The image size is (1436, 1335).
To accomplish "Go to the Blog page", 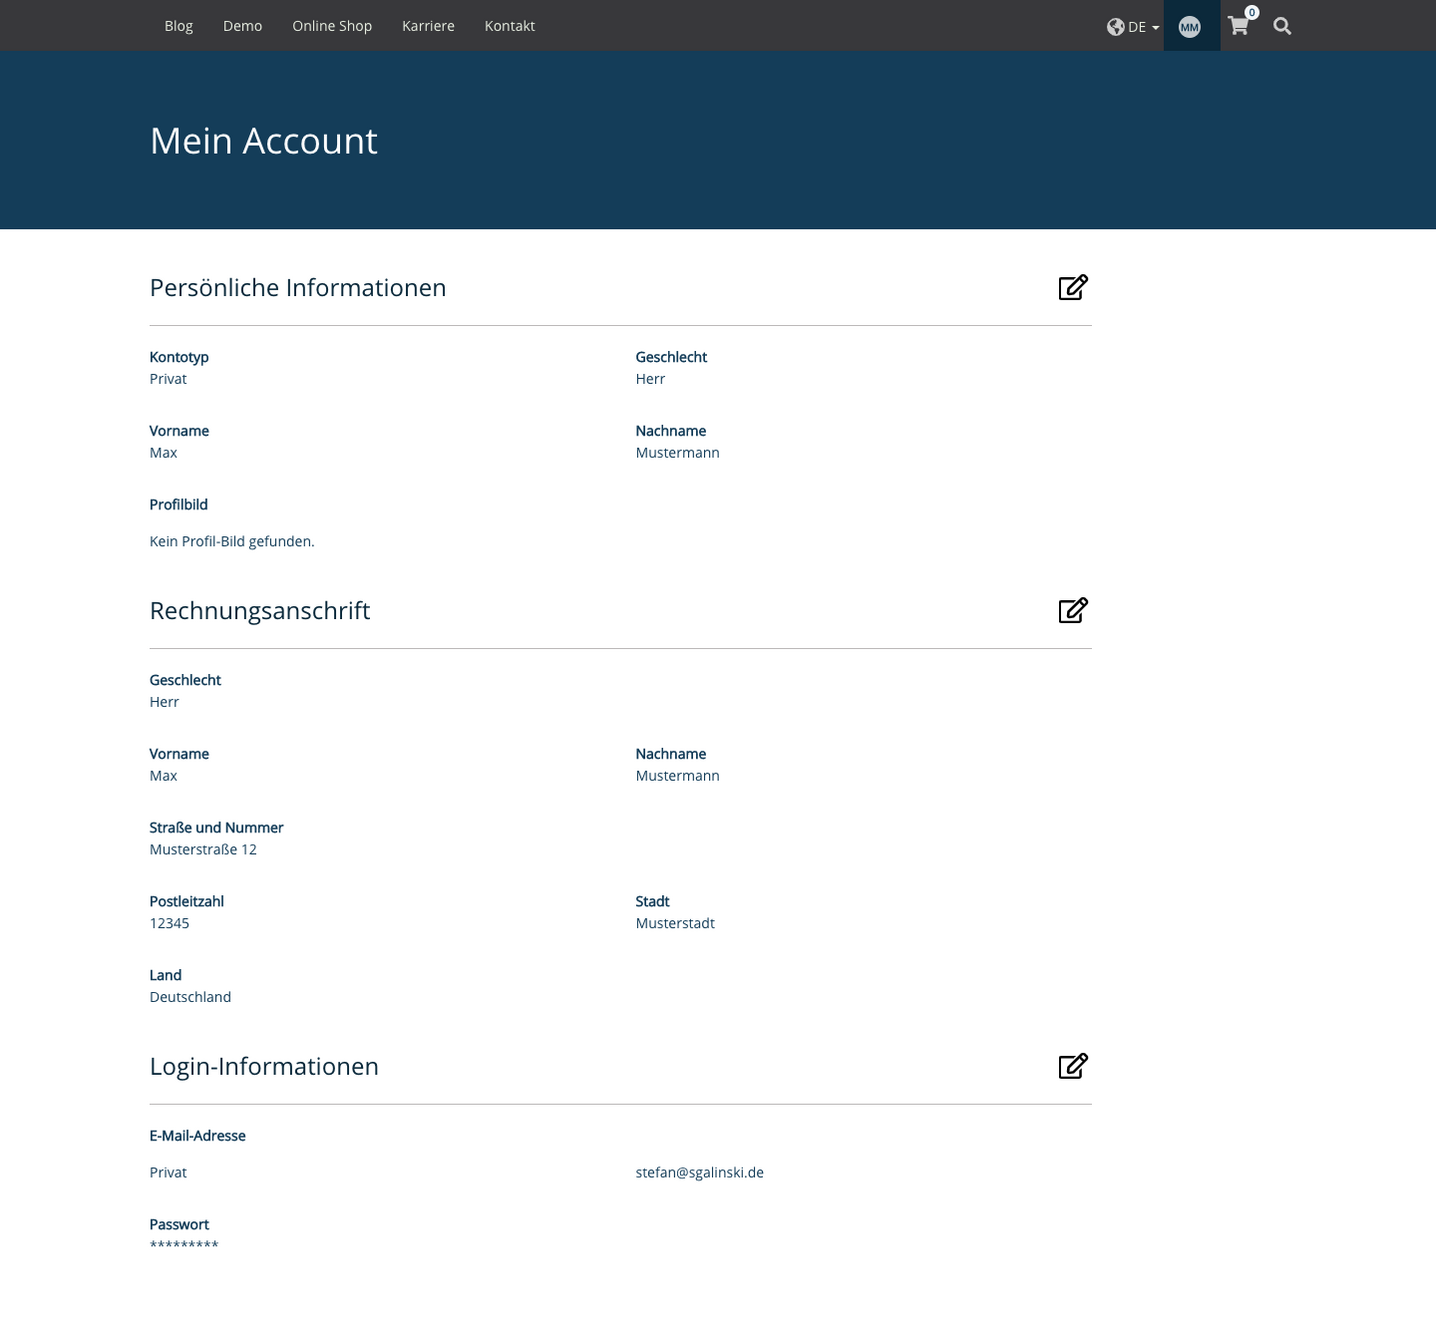I will (178, 26).
